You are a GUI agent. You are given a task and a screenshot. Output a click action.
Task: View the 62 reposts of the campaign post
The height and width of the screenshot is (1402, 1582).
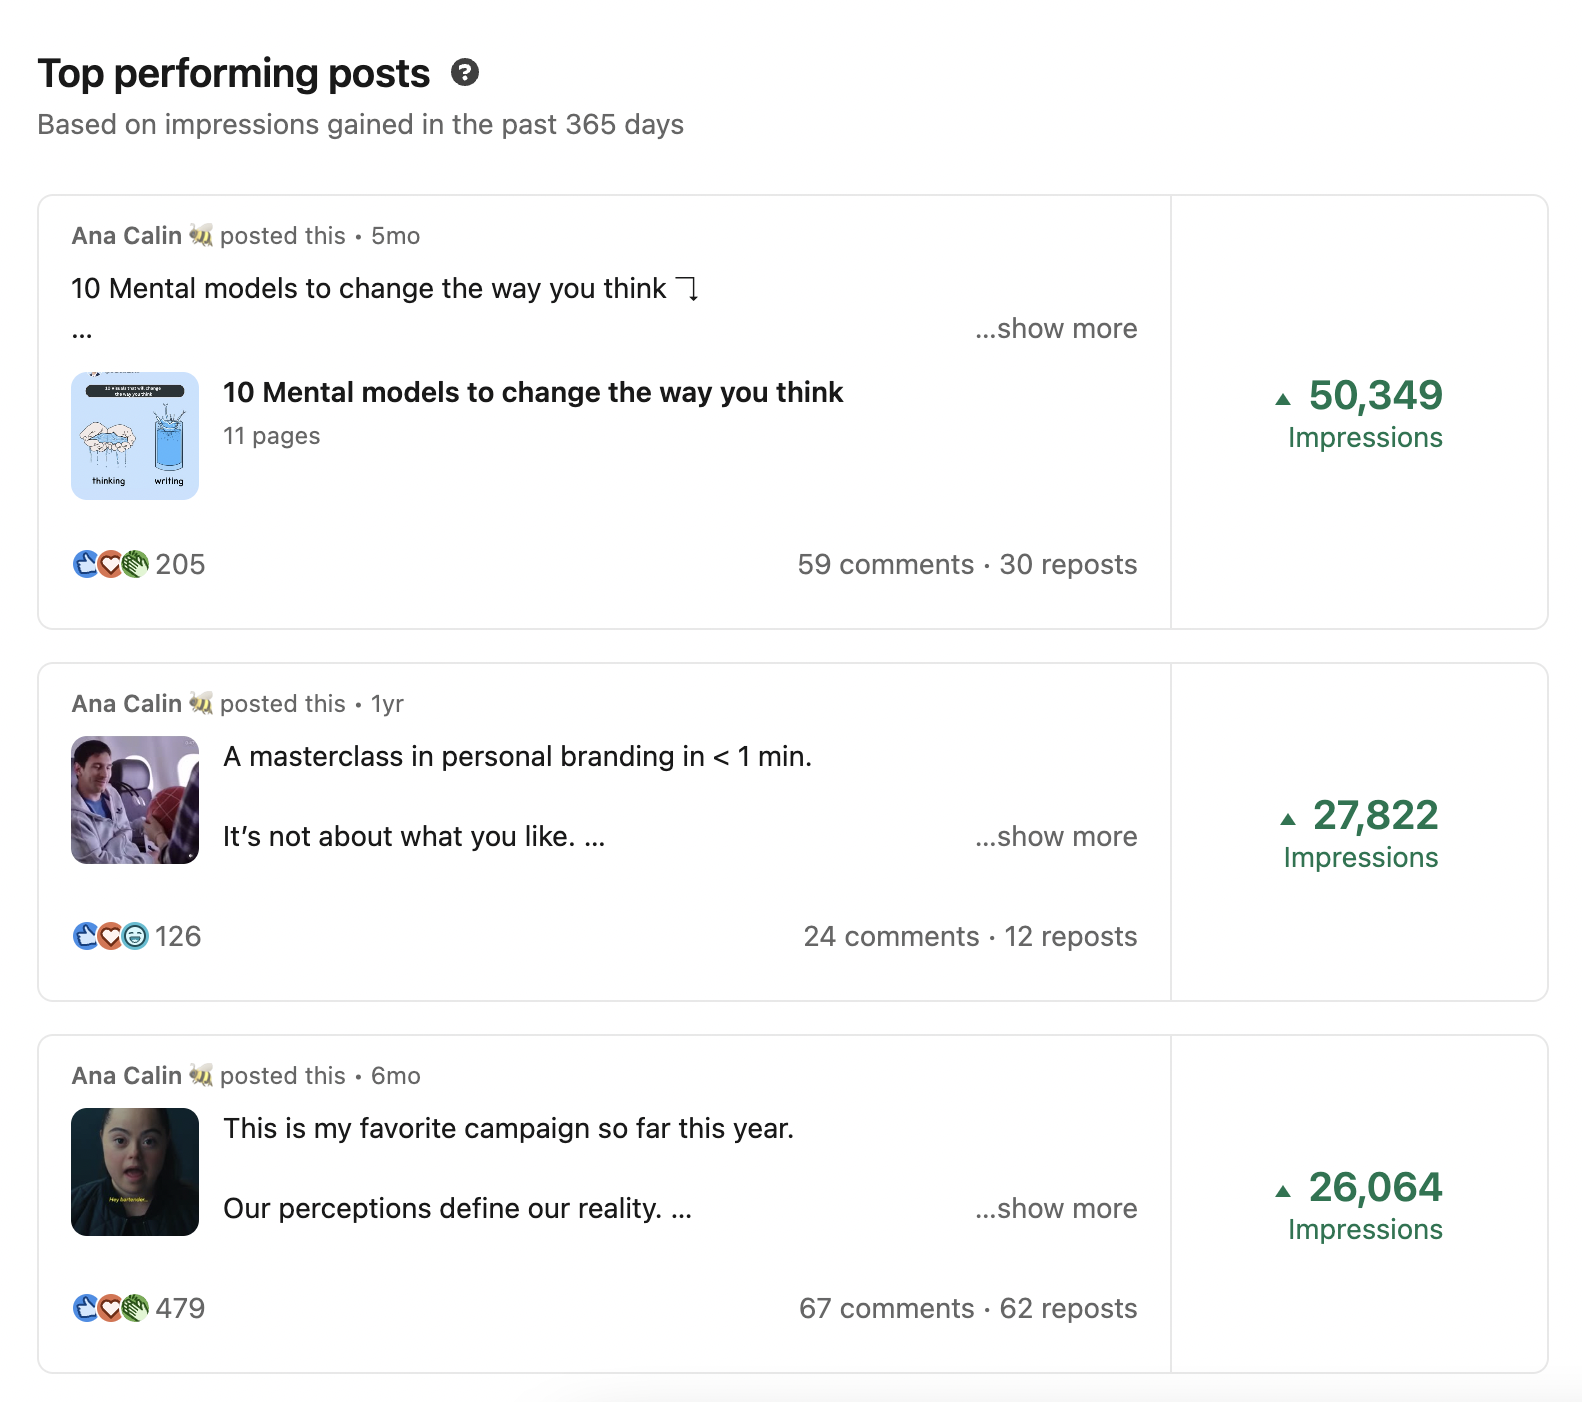point(1069,1308)
